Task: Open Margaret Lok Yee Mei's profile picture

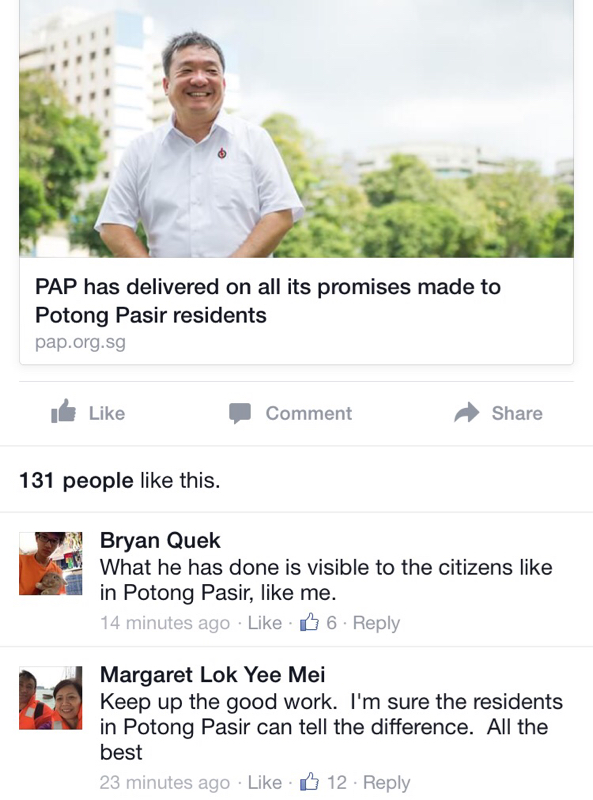Action: coord(51,697)
